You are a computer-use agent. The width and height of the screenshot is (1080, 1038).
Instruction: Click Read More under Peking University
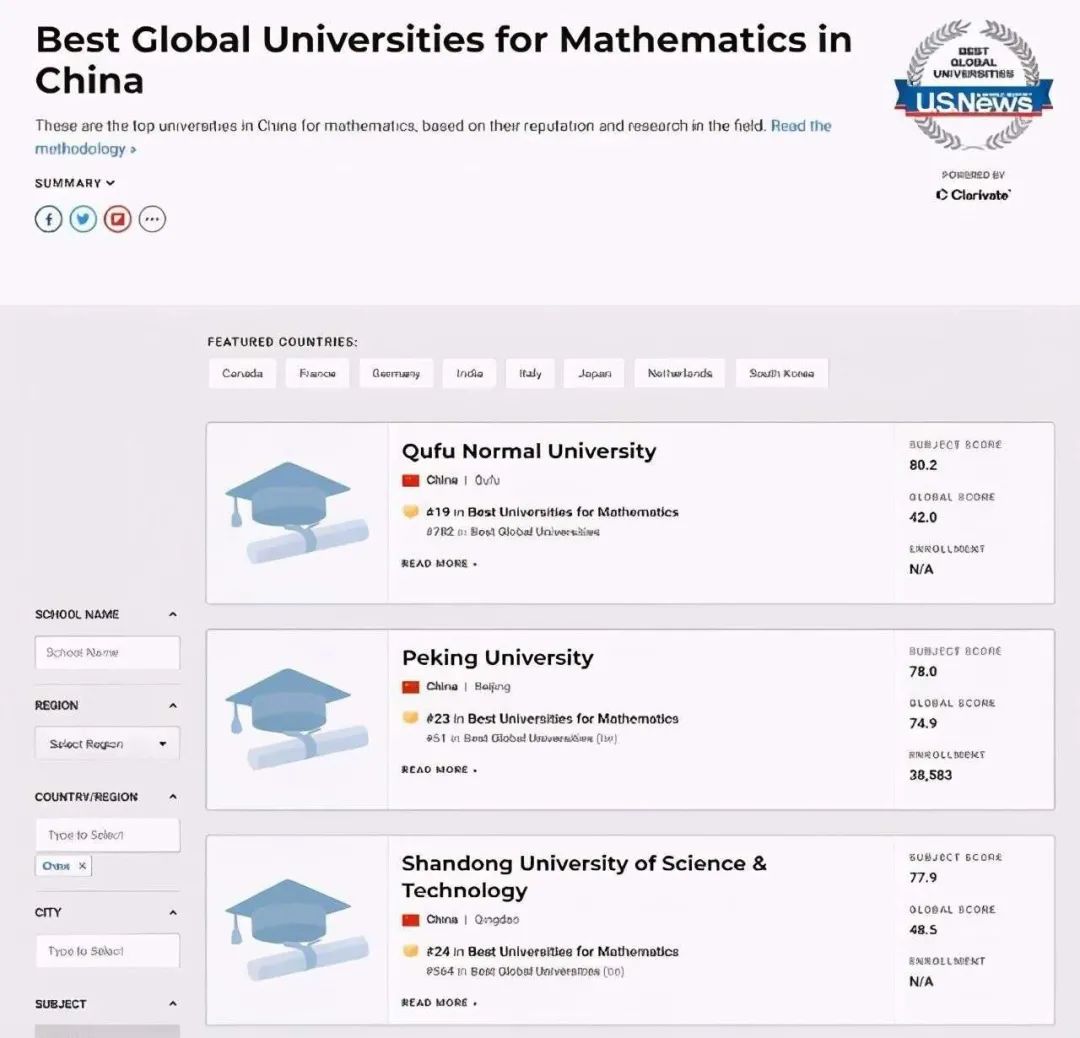tap(439, 769)
